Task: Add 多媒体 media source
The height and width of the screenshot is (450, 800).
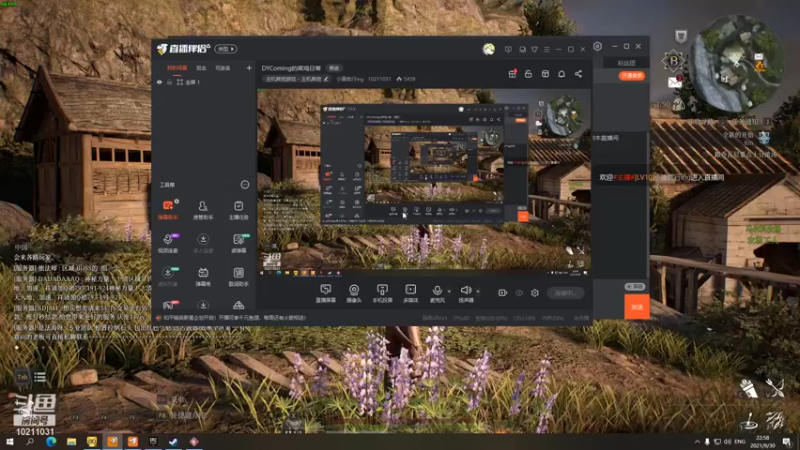Action: (411, 293)
